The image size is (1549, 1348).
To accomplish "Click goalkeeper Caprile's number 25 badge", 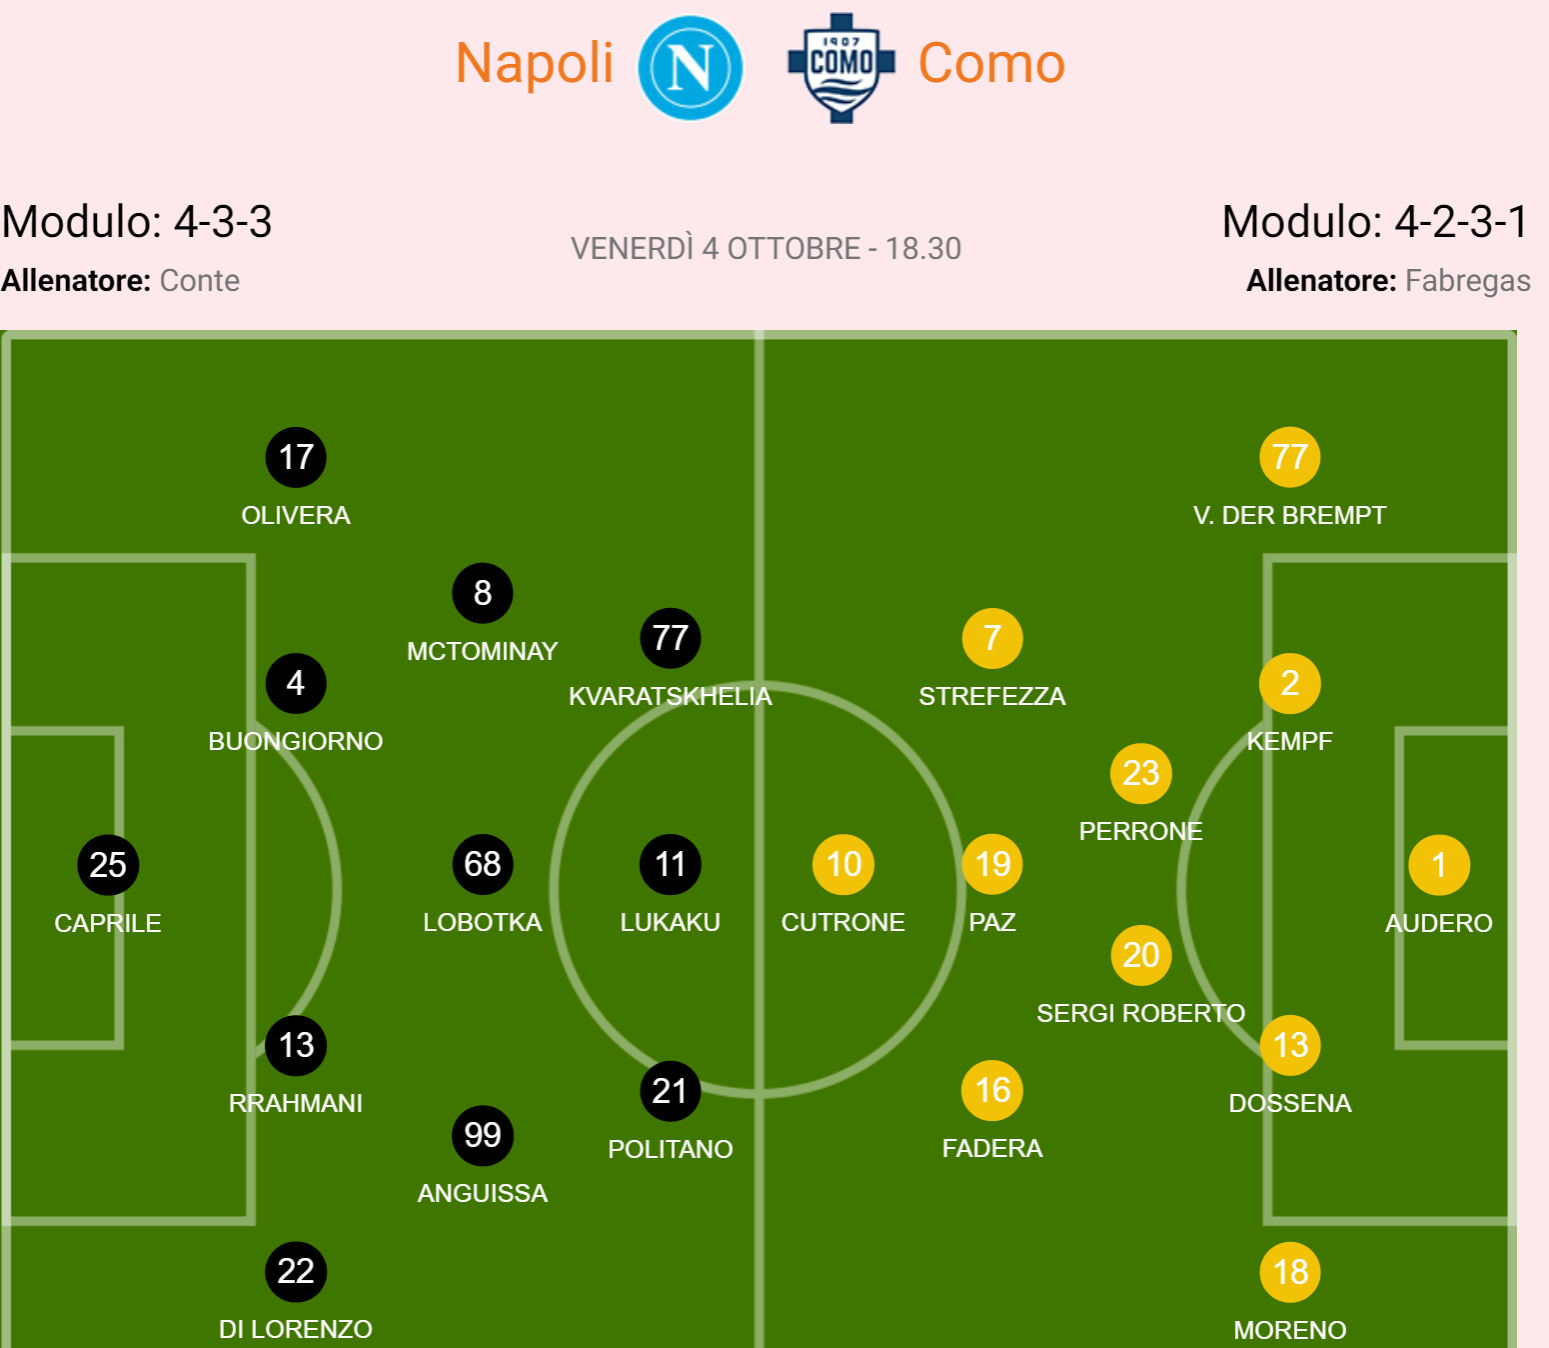I will (x=108, y=865).
